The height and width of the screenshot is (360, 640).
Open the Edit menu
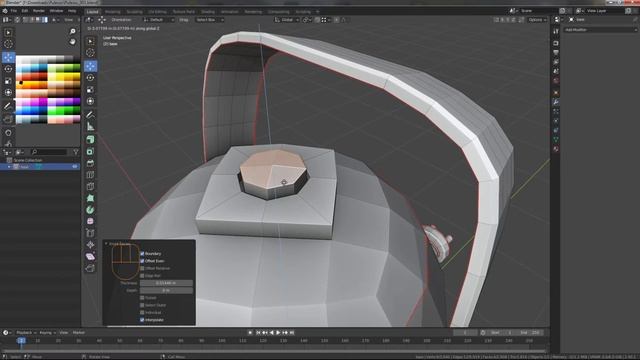(24, 11)
